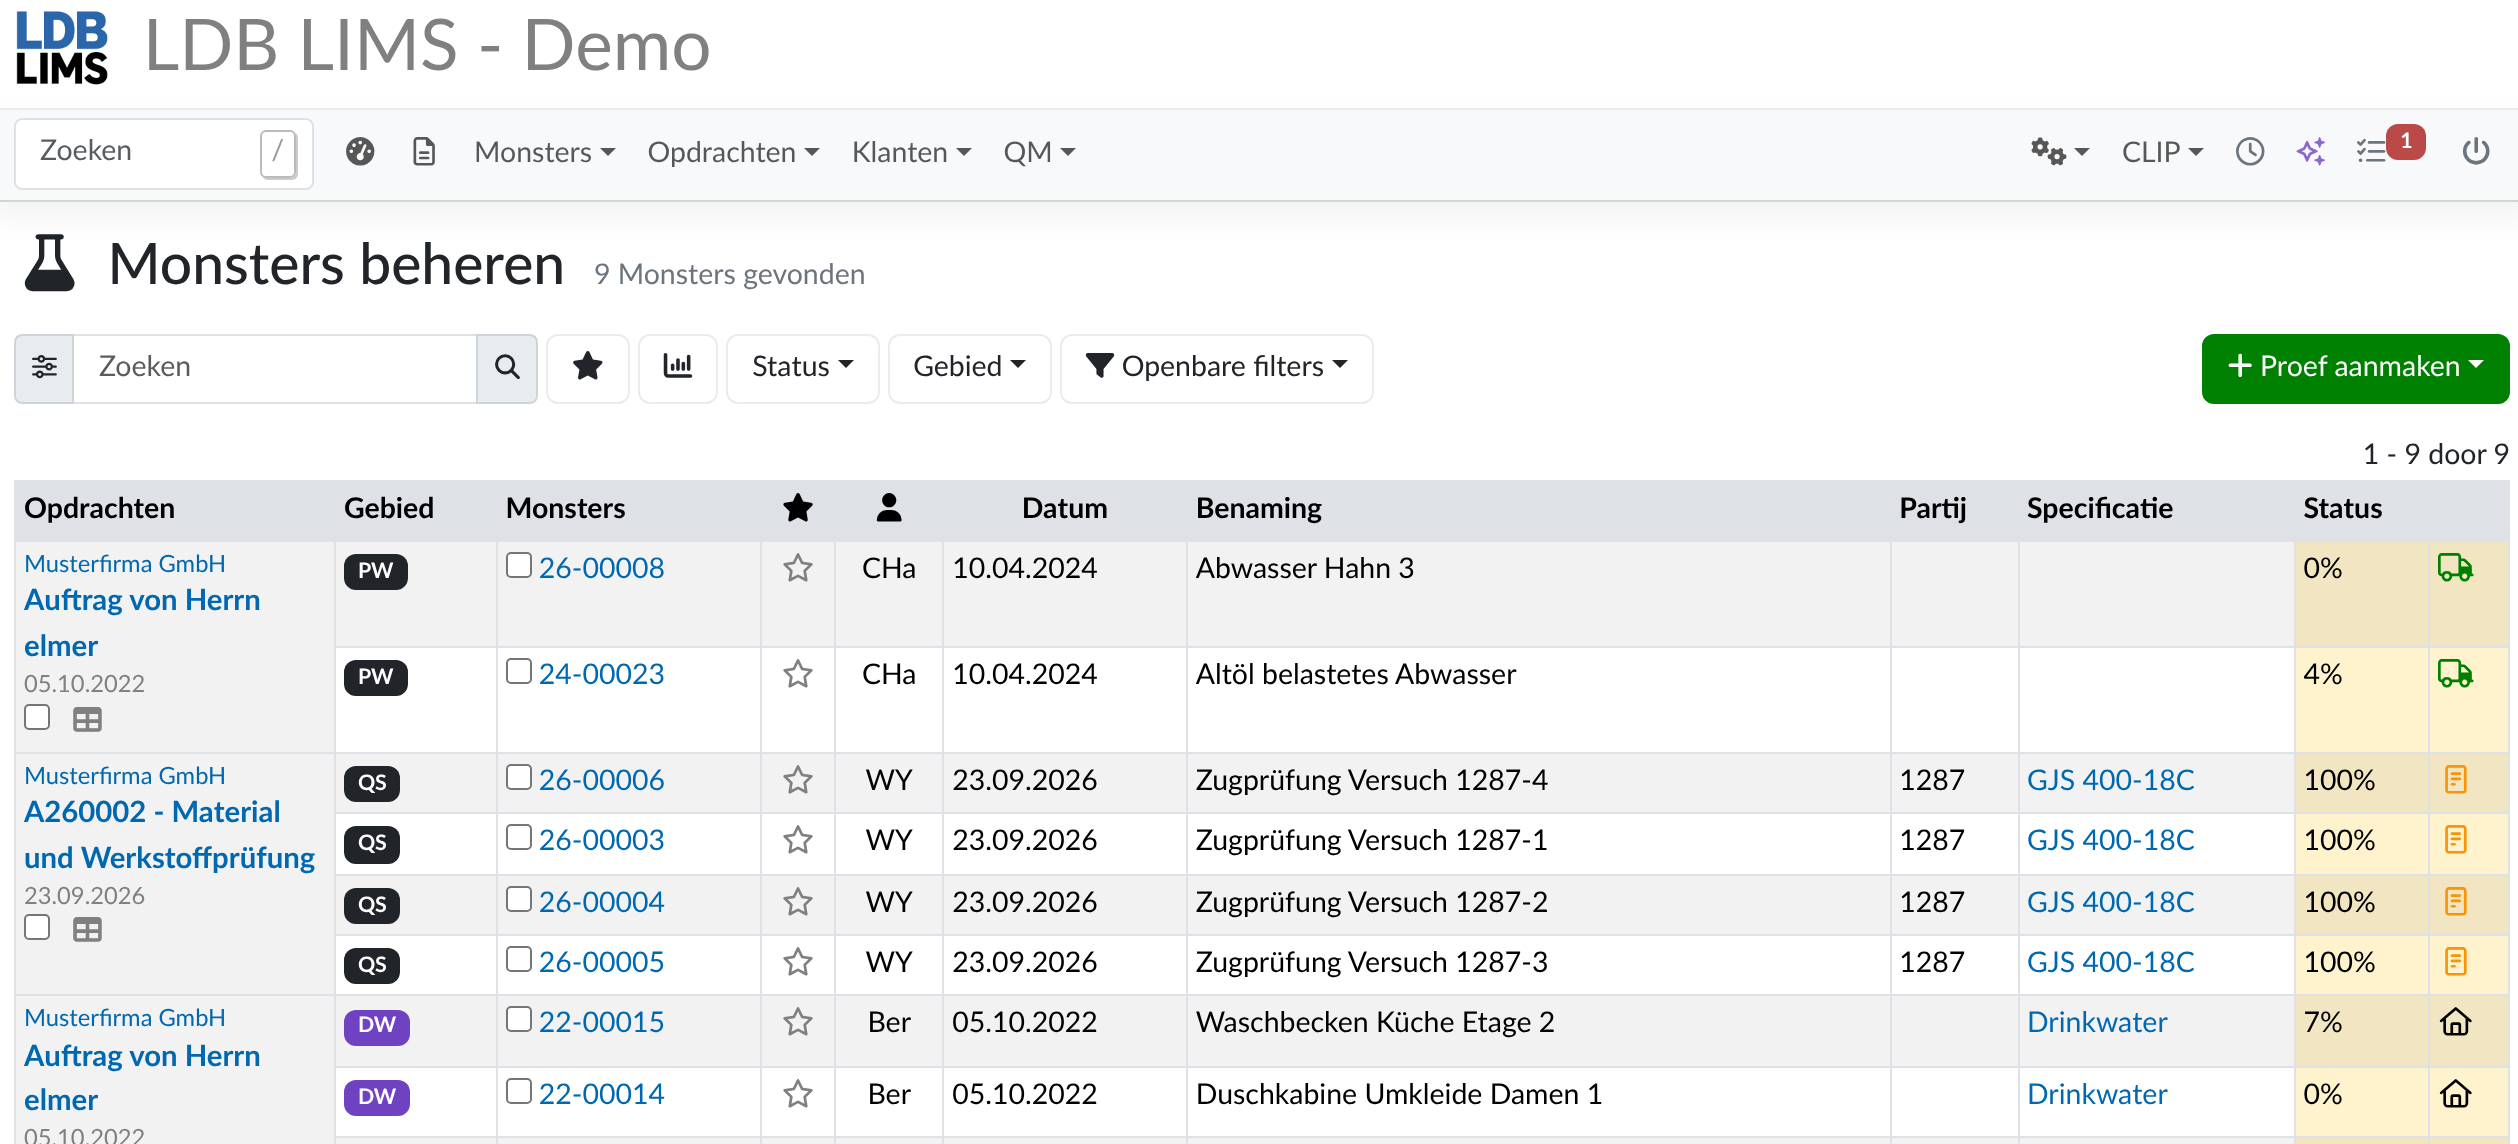Click the purple sparkles AI icon
Image resolution: width=2518 pixels, height=1144 pixels.
2311,152
